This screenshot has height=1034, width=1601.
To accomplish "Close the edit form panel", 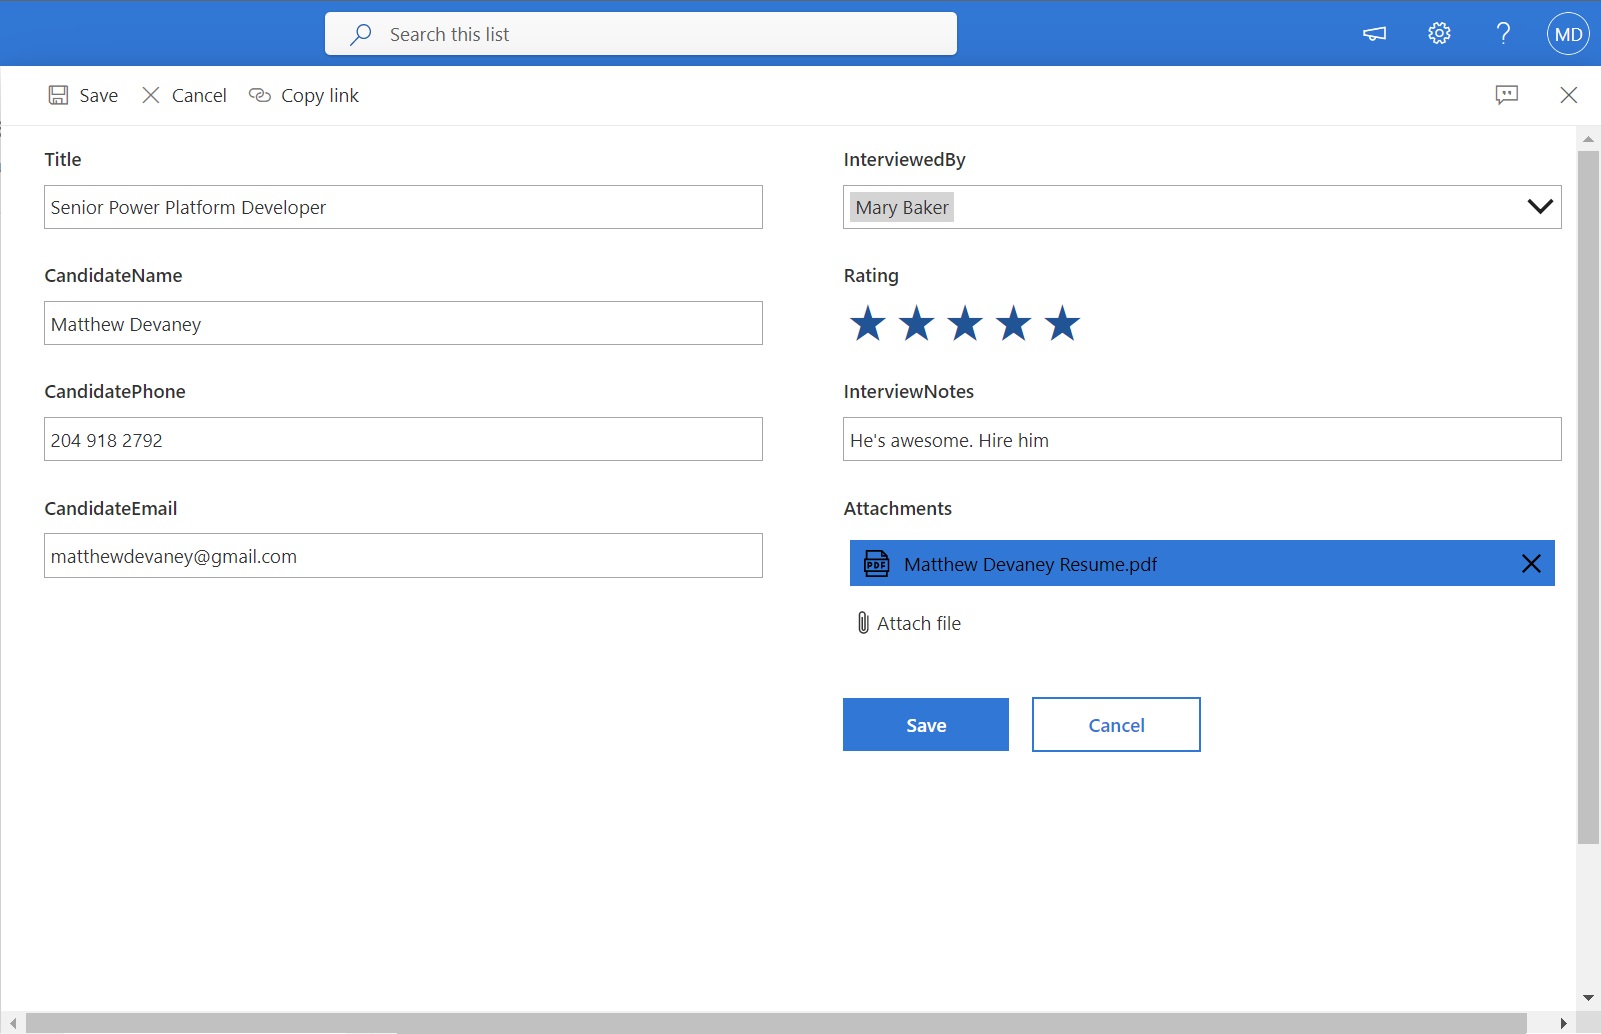I will click(1568, 95).
